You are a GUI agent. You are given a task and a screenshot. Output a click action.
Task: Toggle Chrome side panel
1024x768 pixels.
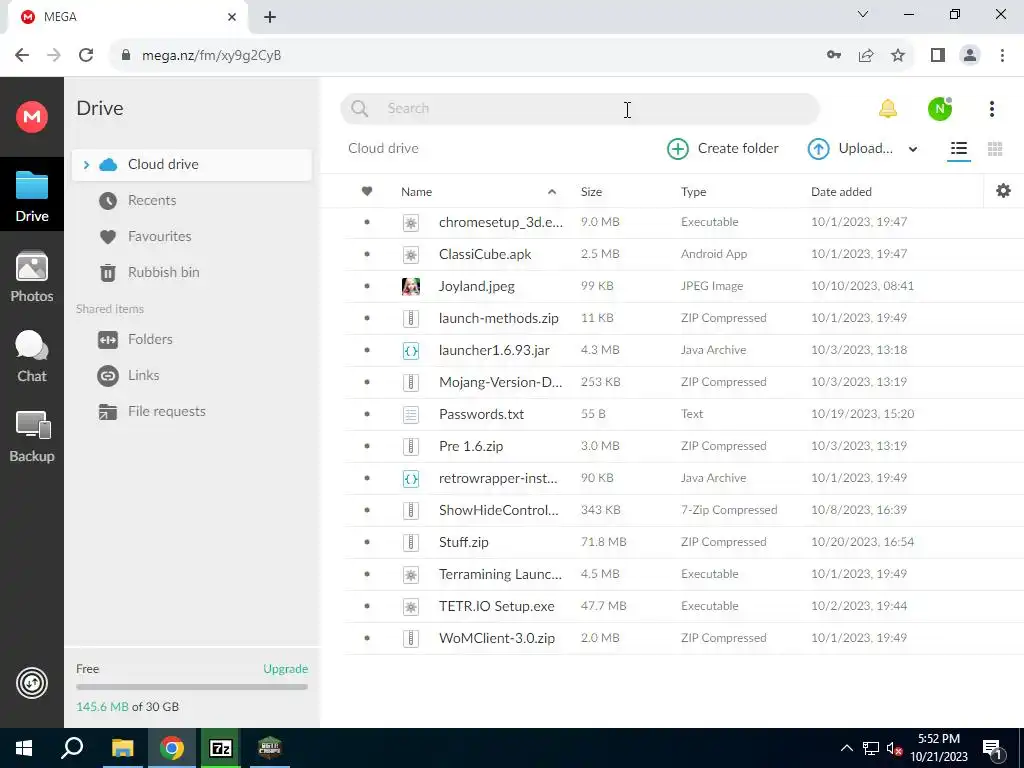[938, 56]
